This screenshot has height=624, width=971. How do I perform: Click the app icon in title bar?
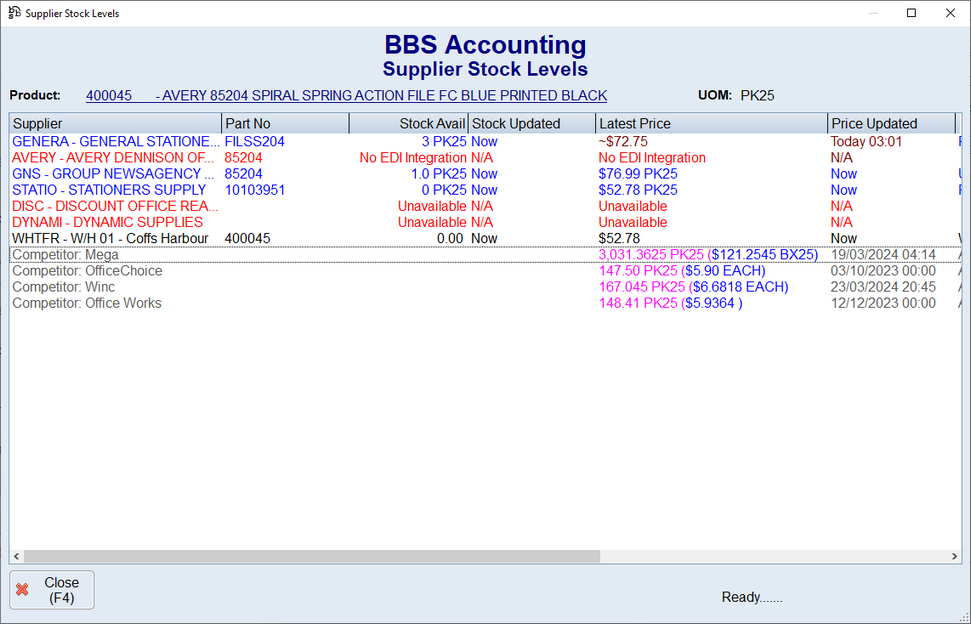pyautogui.click(x=13, y=13)
